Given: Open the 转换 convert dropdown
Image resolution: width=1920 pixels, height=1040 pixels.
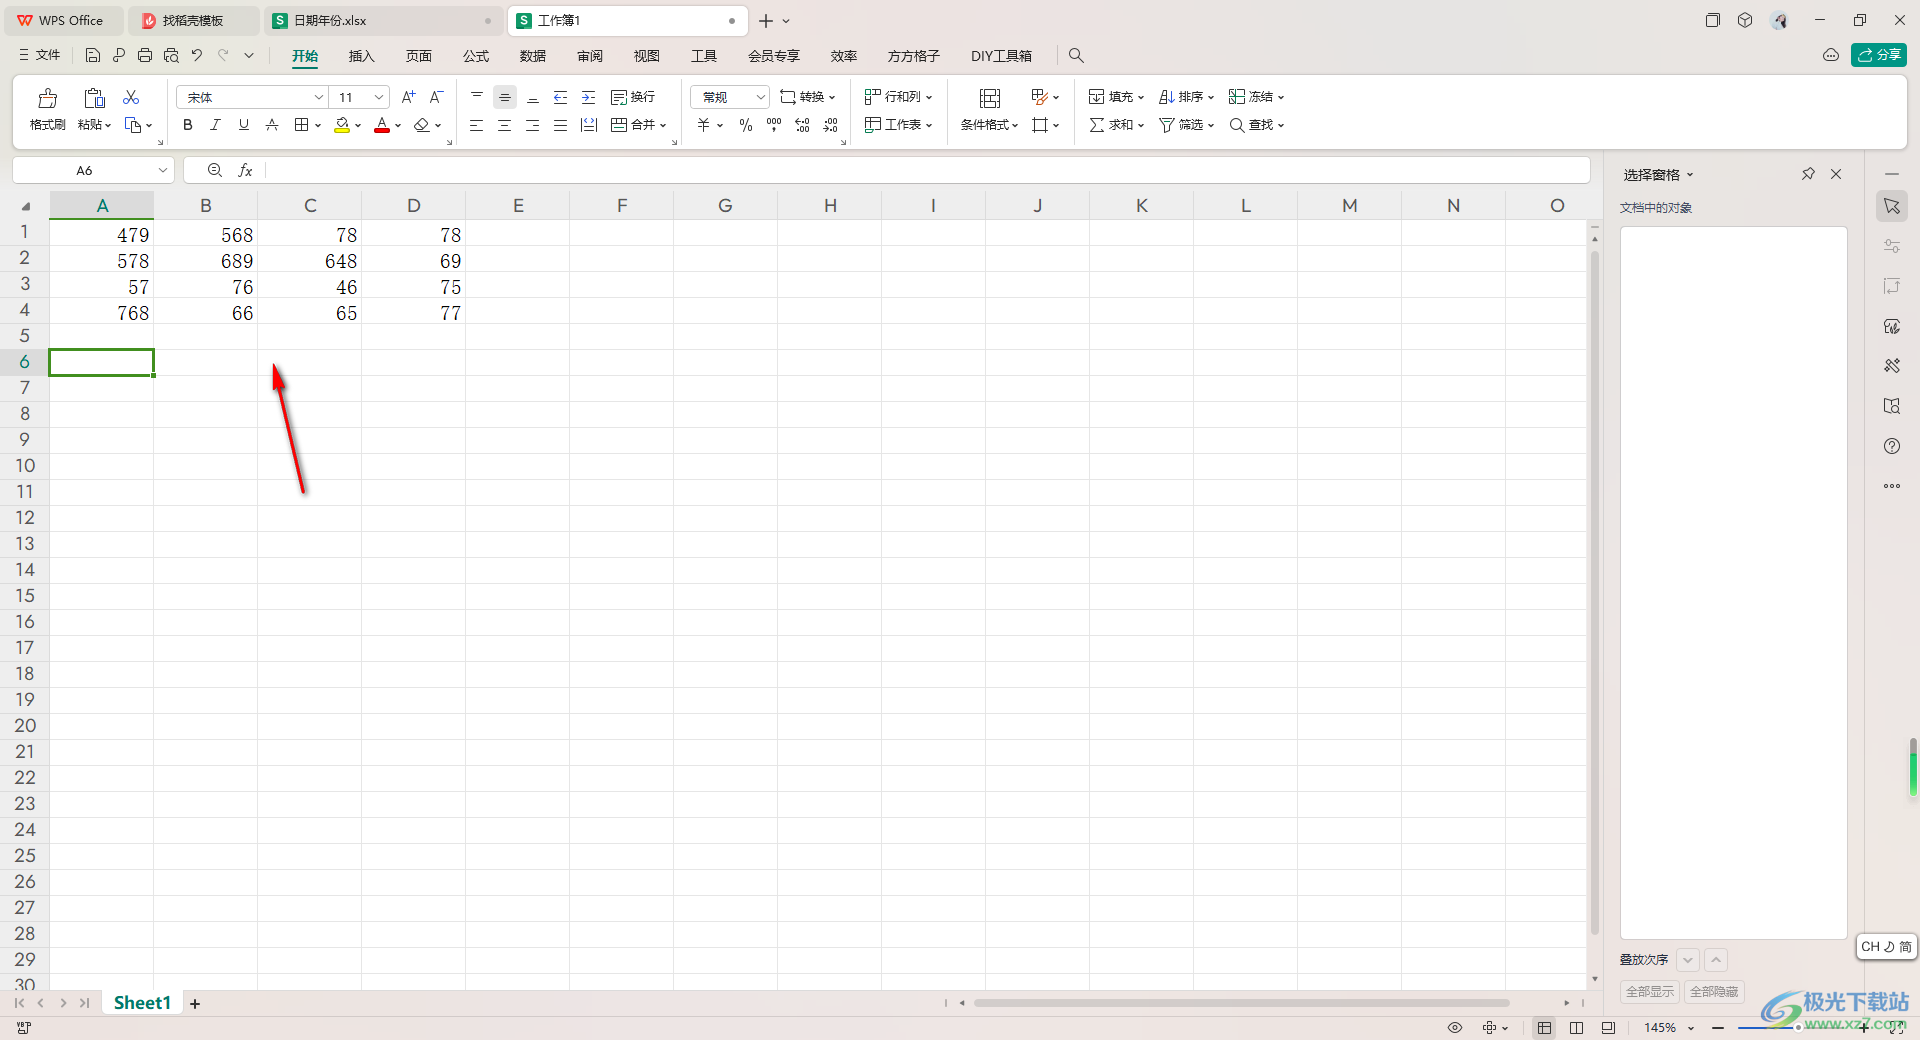Looking at the screenshot, I should [808, 97].
